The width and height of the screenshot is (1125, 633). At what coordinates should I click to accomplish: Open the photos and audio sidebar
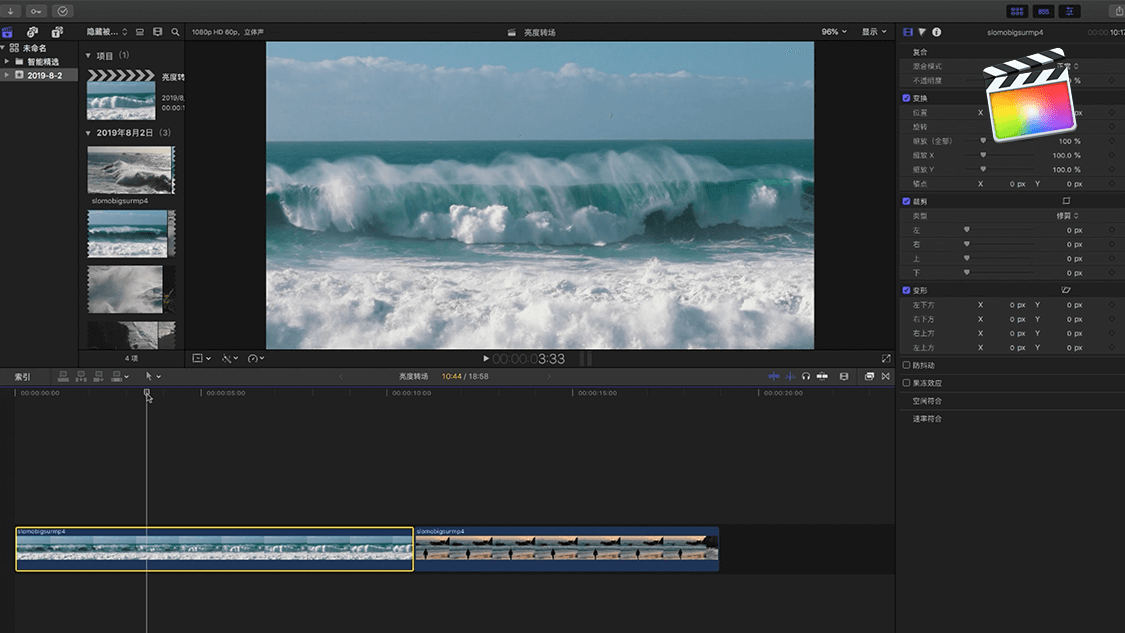32,32
